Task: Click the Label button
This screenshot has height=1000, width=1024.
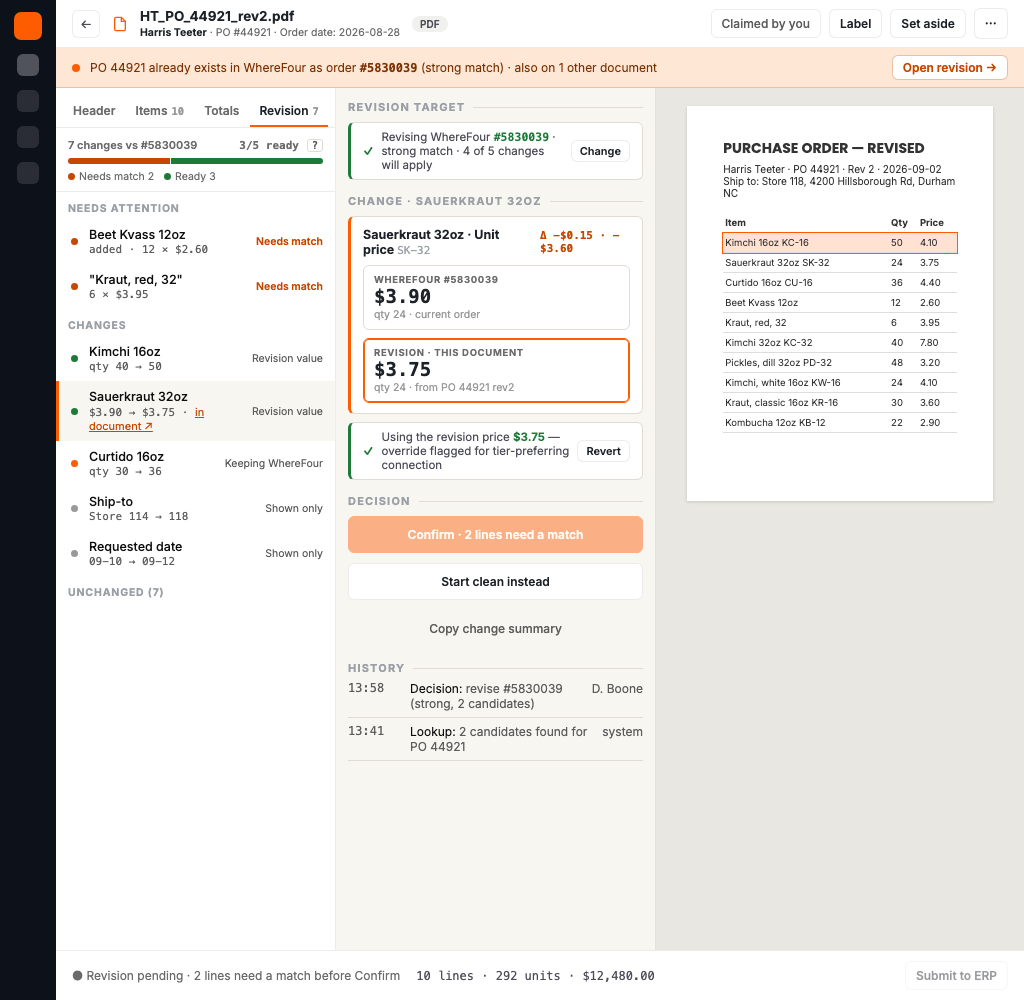Action: click(x=855, y=24)
